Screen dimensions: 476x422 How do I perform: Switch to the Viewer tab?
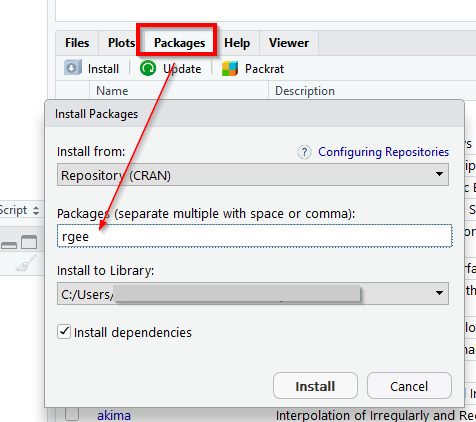[289, 43]
